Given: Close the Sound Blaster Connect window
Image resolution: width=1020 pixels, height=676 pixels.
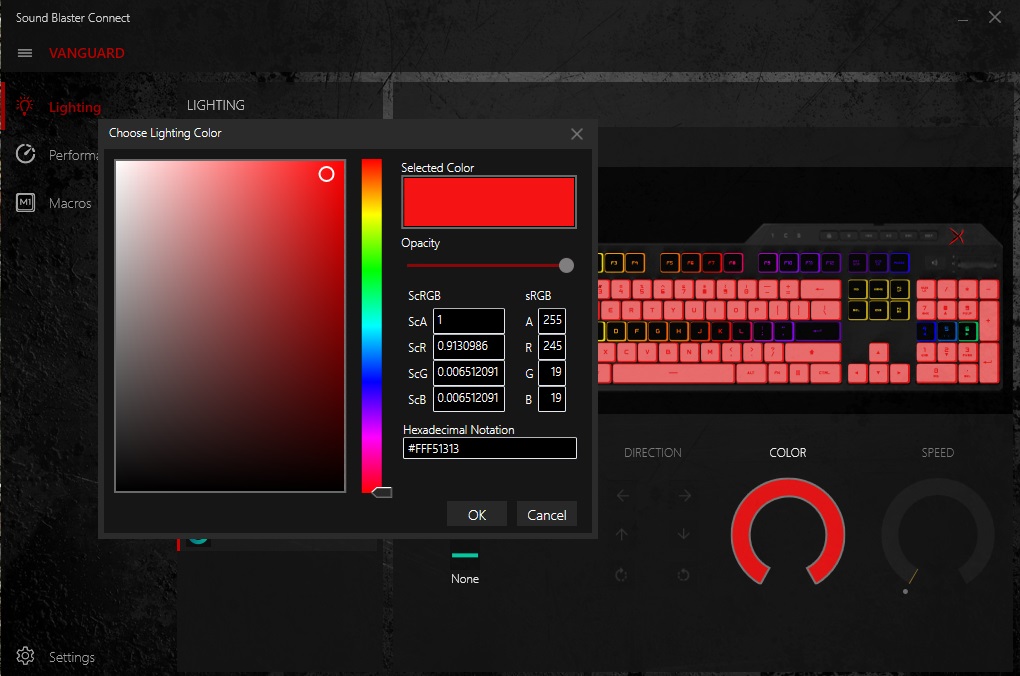Looking at the screenshot, I should (x=995, y=18).
